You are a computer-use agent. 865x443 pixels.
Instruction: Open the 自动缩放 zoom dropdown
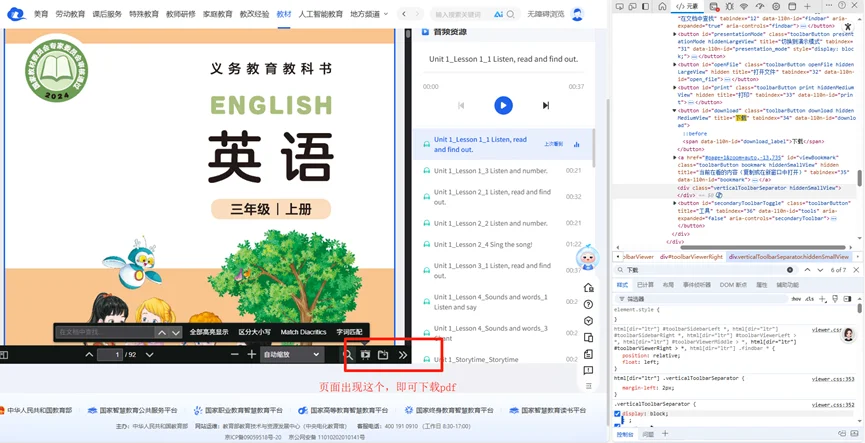tap(292, 355)
